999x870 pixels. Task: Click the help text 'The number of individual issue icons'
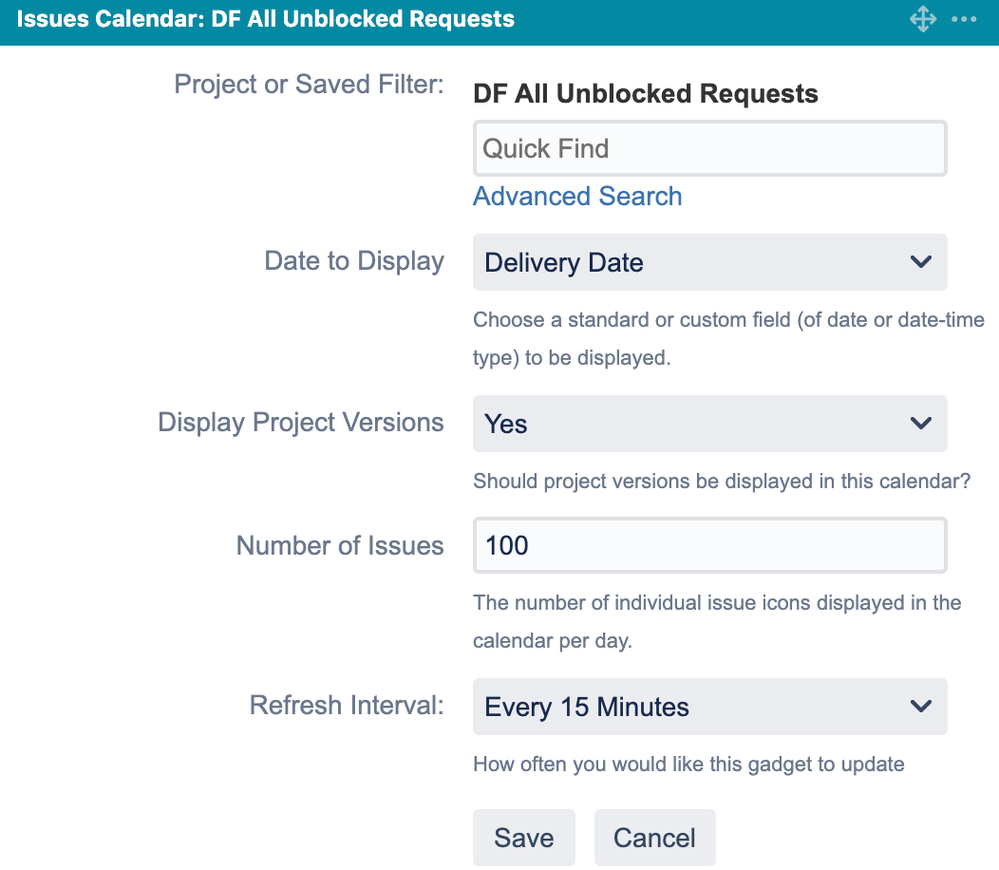(x=642, y=603)
